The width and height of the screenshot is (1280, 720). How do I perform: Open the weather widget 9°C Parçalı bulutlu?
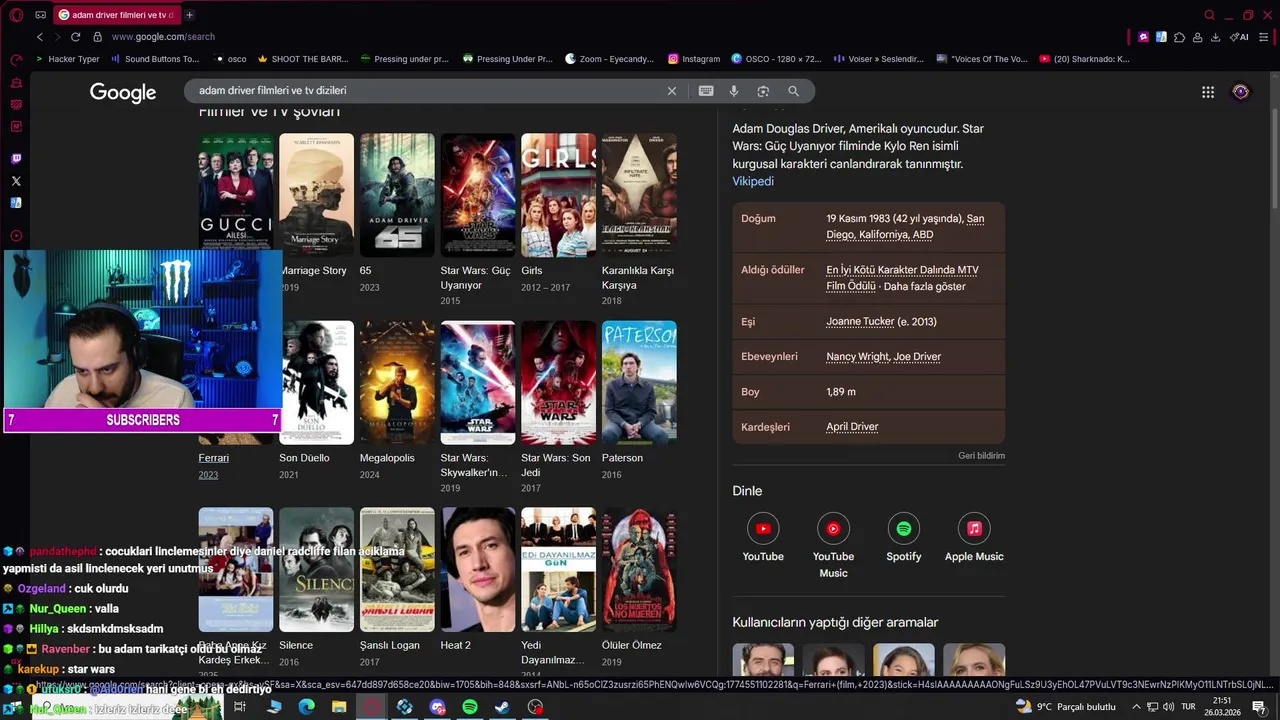pos(1066,707)
